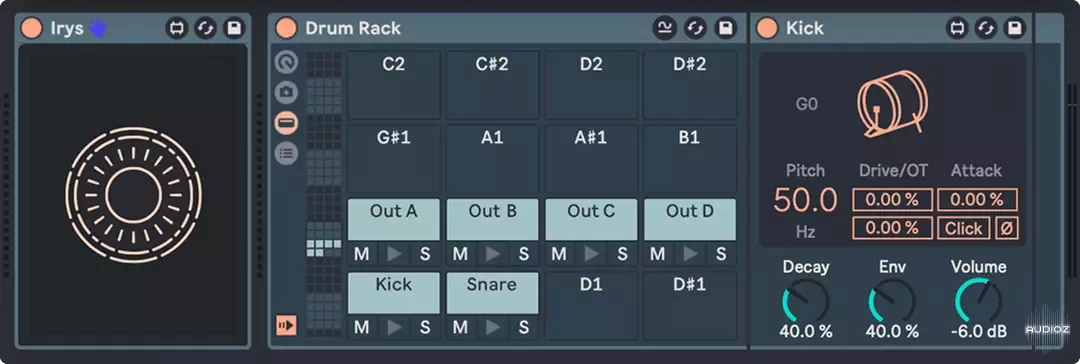
Task: Show the Drum Rack chain list
Action: (x=286, y=153)
